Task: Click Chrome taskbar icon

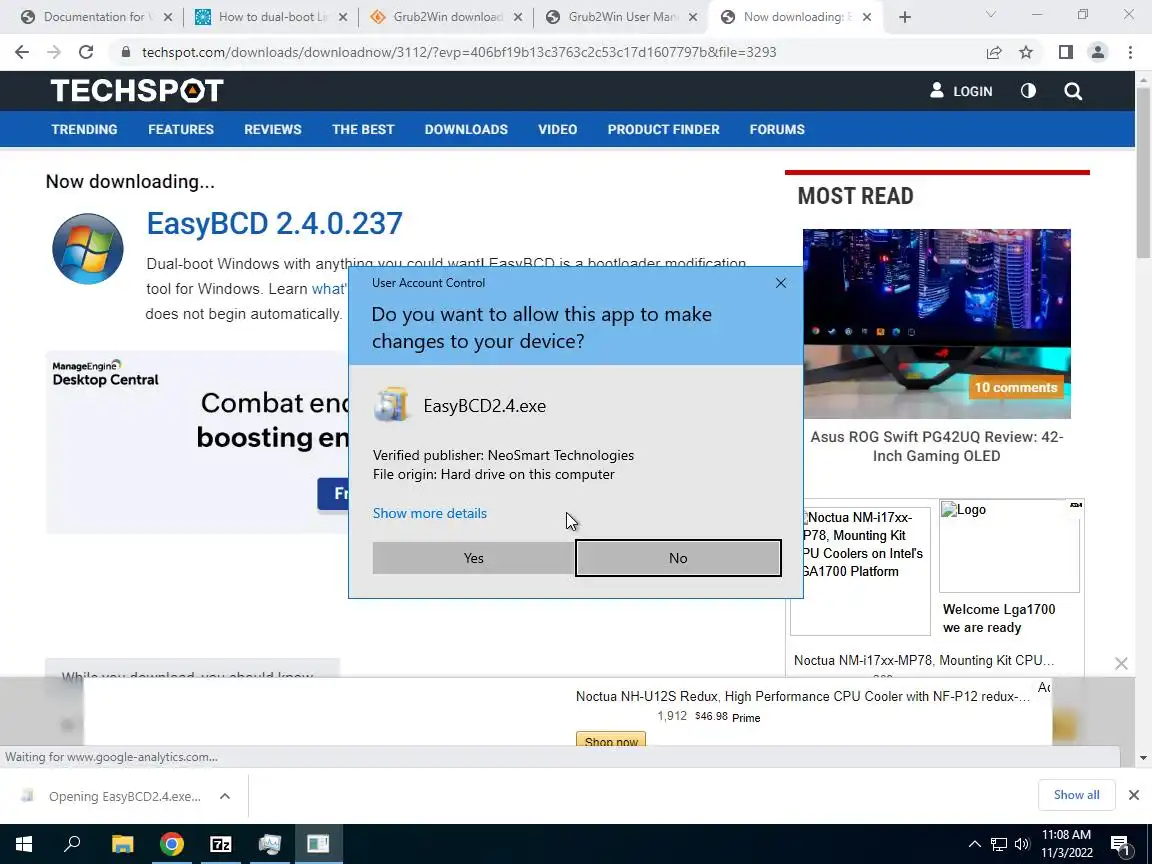Action: tap(172, 844)
